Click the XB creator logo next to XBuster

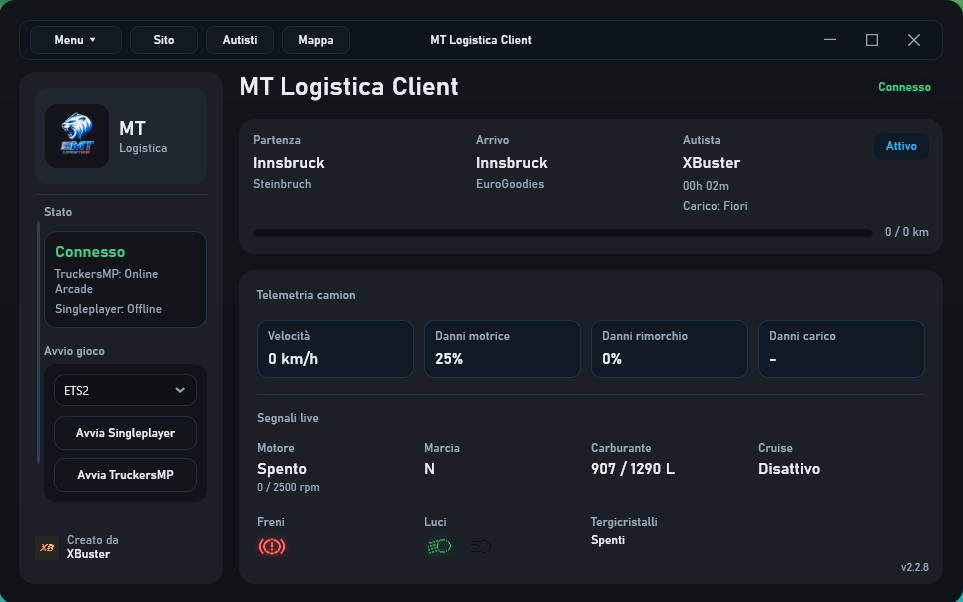pyautogui.click(x=46, y=547)
